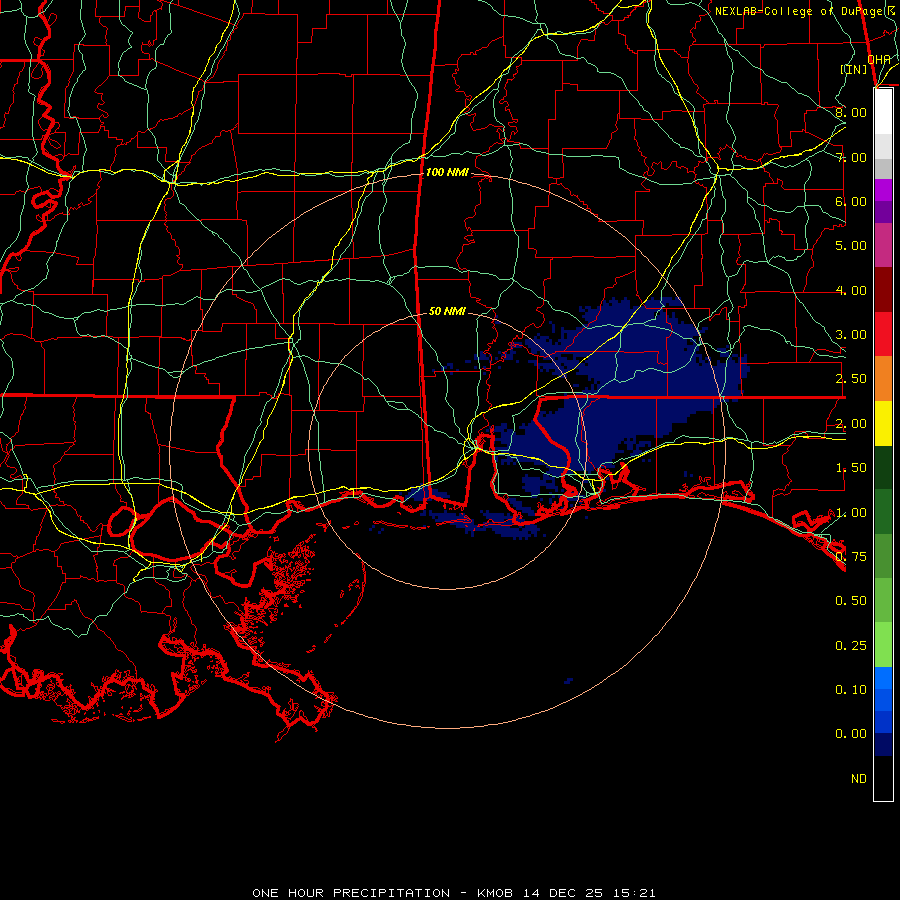The height and width of the screenshot is (900, 900).
Task: Select the 100 NMI range ring label
Action: click(447, 172)
